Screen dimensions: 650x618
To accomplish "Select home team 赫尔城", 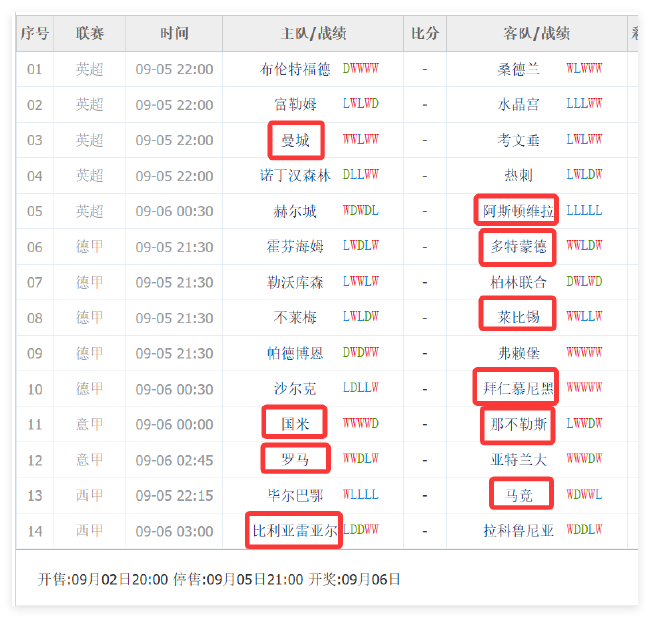I will (x=295, y=211).
